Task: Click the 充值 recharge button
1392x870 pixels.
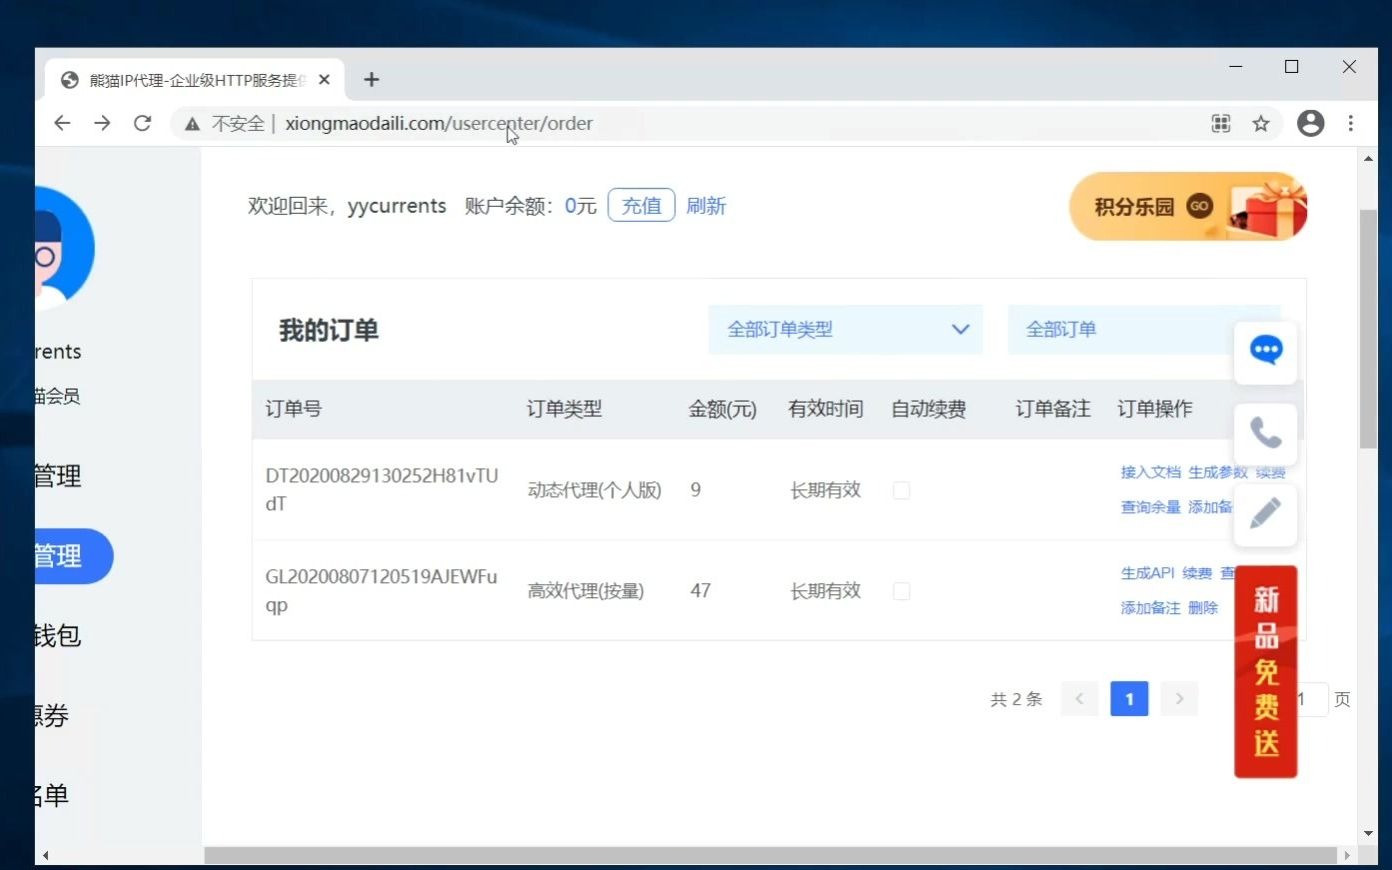Action: [641, 205]
